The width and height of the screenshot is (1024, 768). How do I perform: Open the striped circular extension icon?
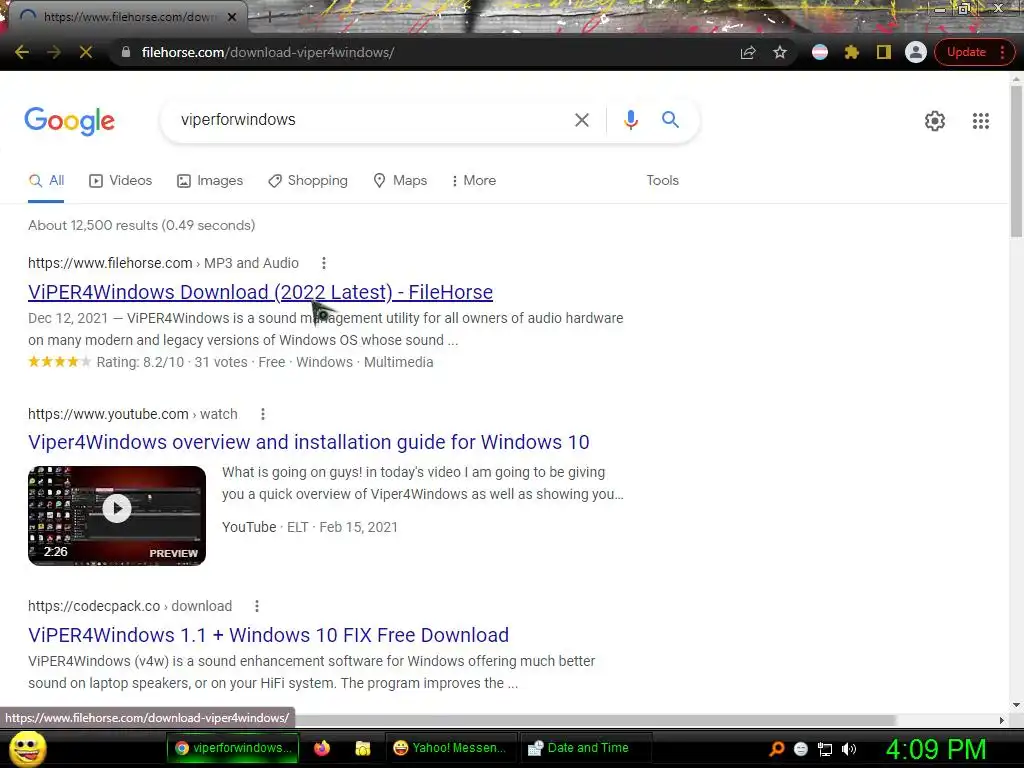pos(820,52)
